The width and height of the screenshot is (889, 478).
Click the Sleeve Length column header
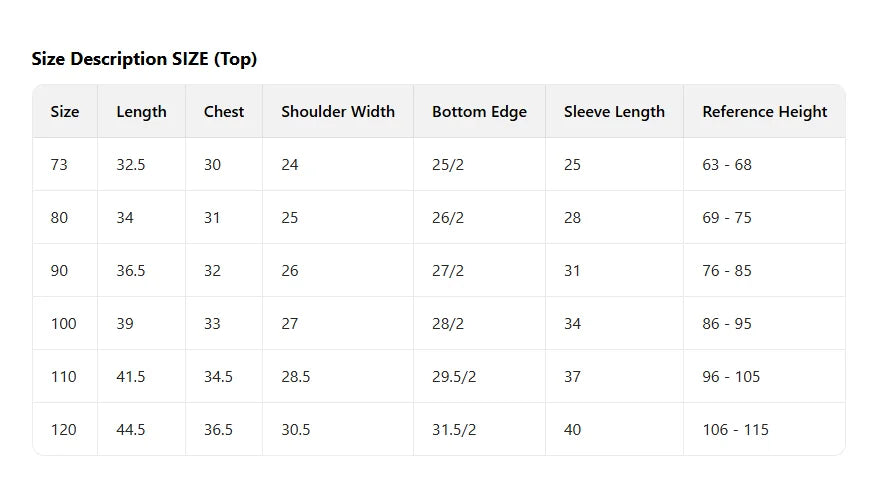tap(614, 112)
